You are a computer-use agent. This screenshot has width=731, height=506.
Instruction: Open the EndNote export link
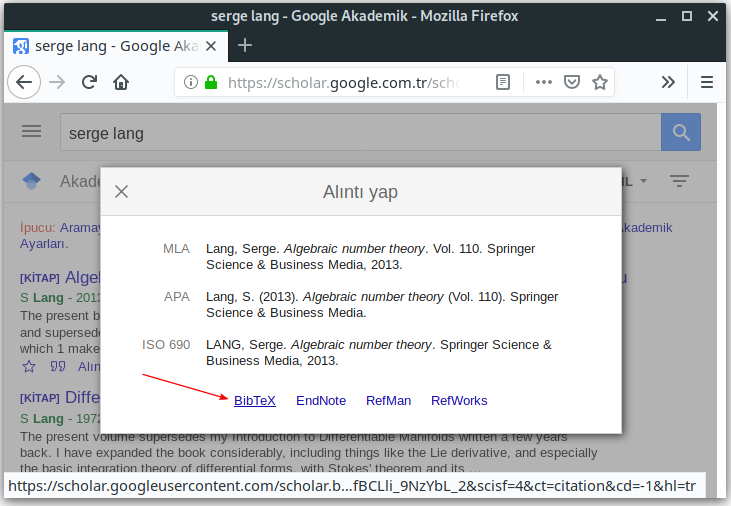[321, 401]
